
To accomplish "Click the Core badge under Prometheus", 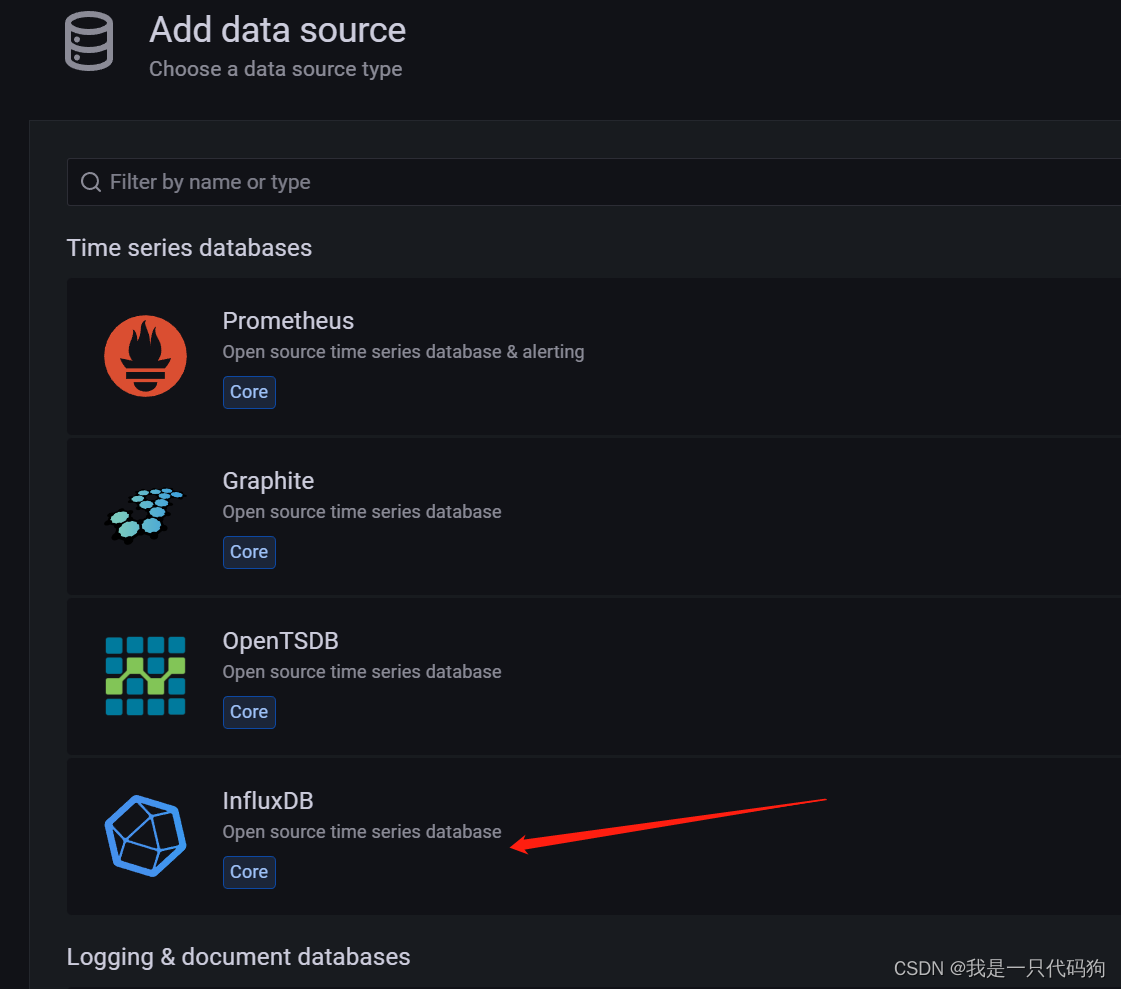I will (249, 392).
